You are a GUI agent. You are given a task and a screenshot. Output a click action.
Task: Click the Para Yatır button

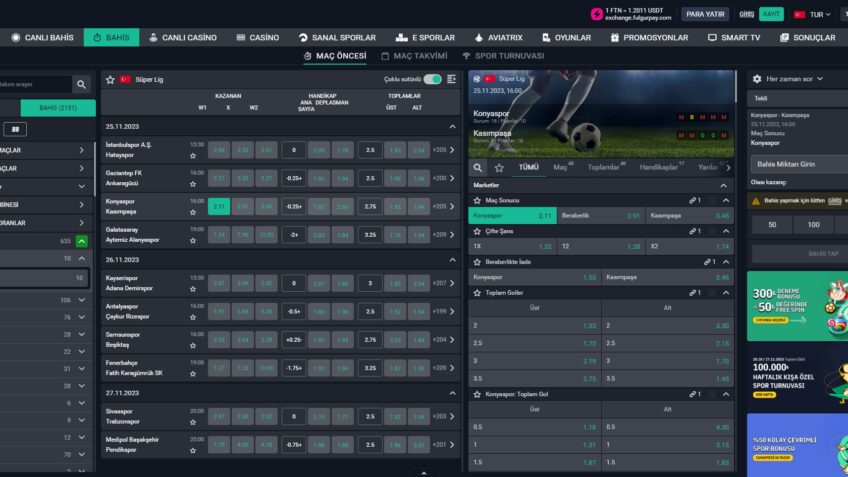(x=705, y=14)
